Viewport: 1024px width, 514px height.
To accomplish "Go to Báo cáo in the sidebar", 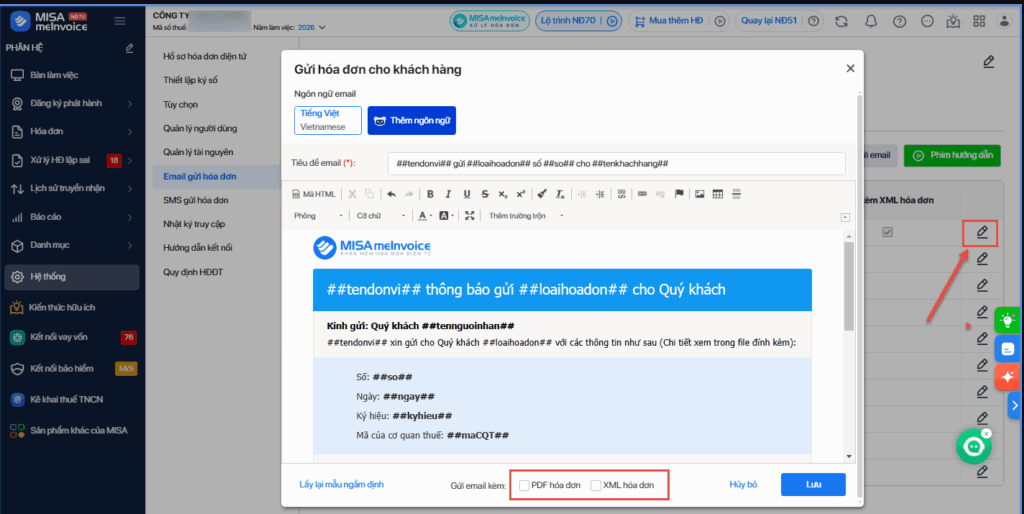I will 46,216.
